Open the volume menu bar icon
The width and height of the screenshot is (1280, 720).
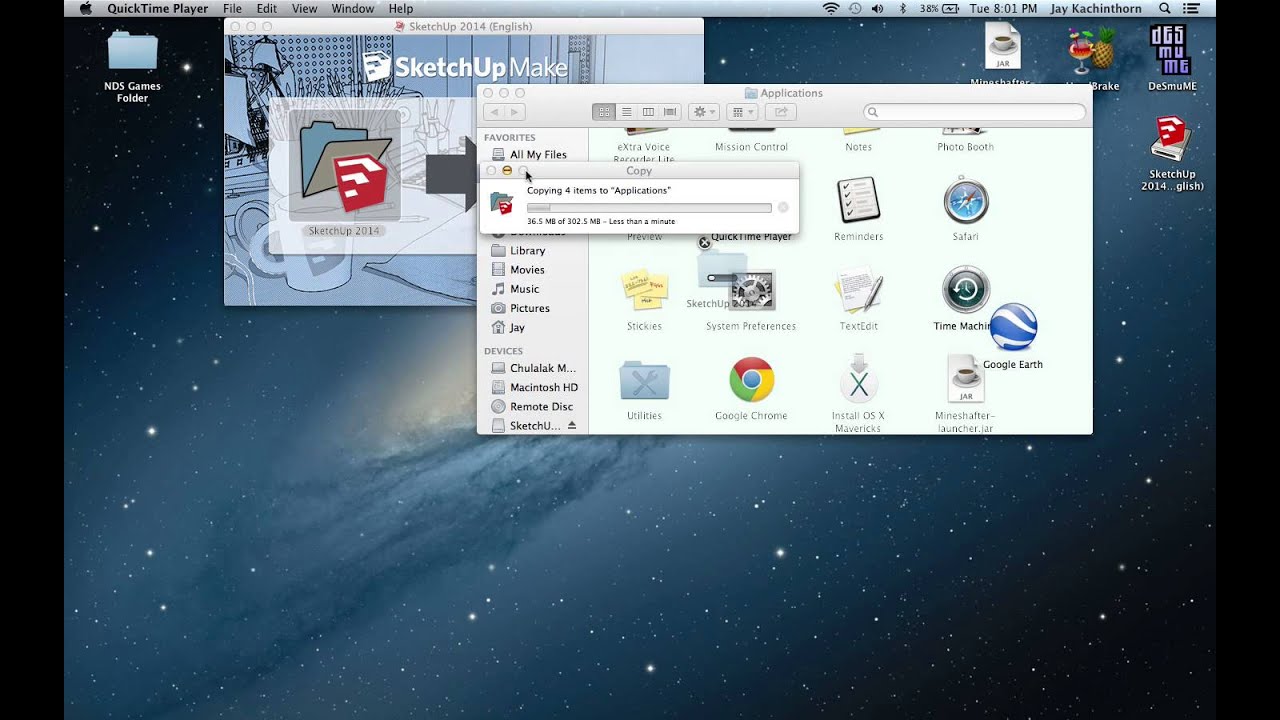pos(878,8)
